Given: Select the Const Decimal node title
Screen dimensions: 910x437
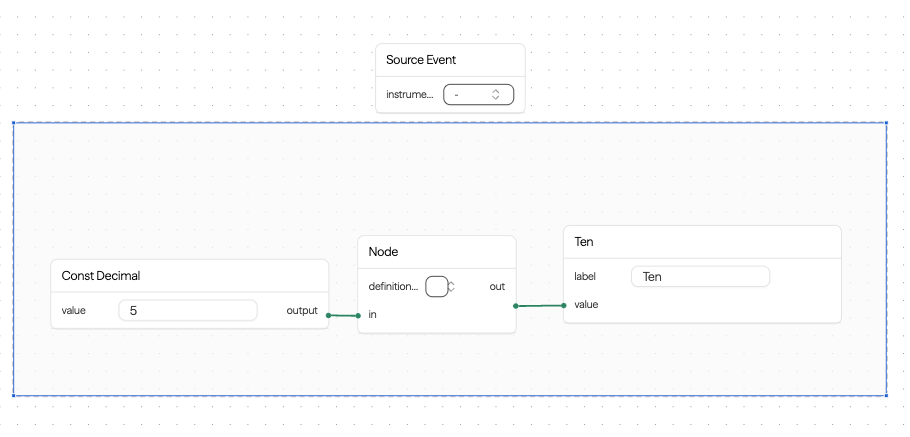Looking at the screenshot, I should (101, 276).
